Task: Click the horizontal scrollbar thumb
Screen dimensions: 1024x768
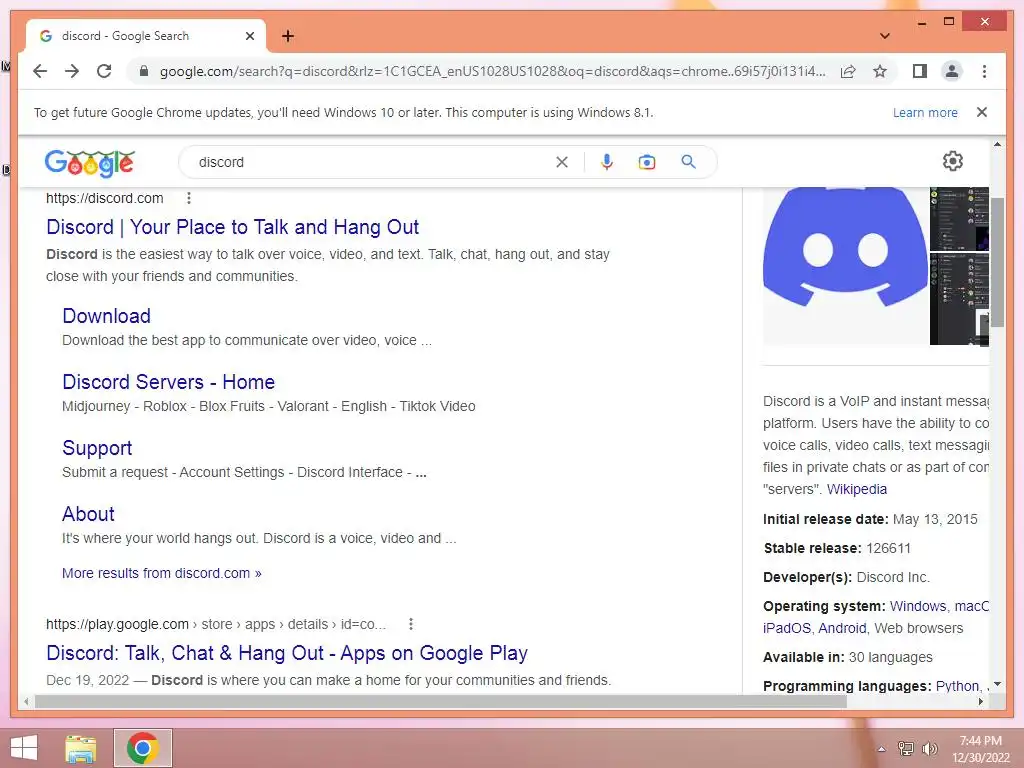Action: pyautogui.click(x=441, y=702)
